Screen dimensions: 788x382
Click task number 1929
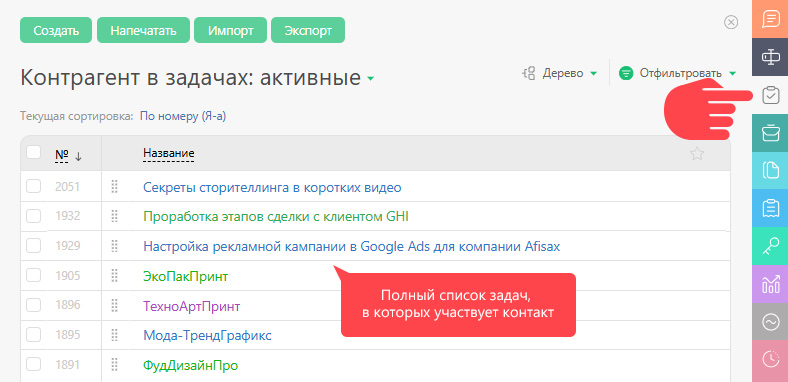pyautogui.click(x=67, y=246)
